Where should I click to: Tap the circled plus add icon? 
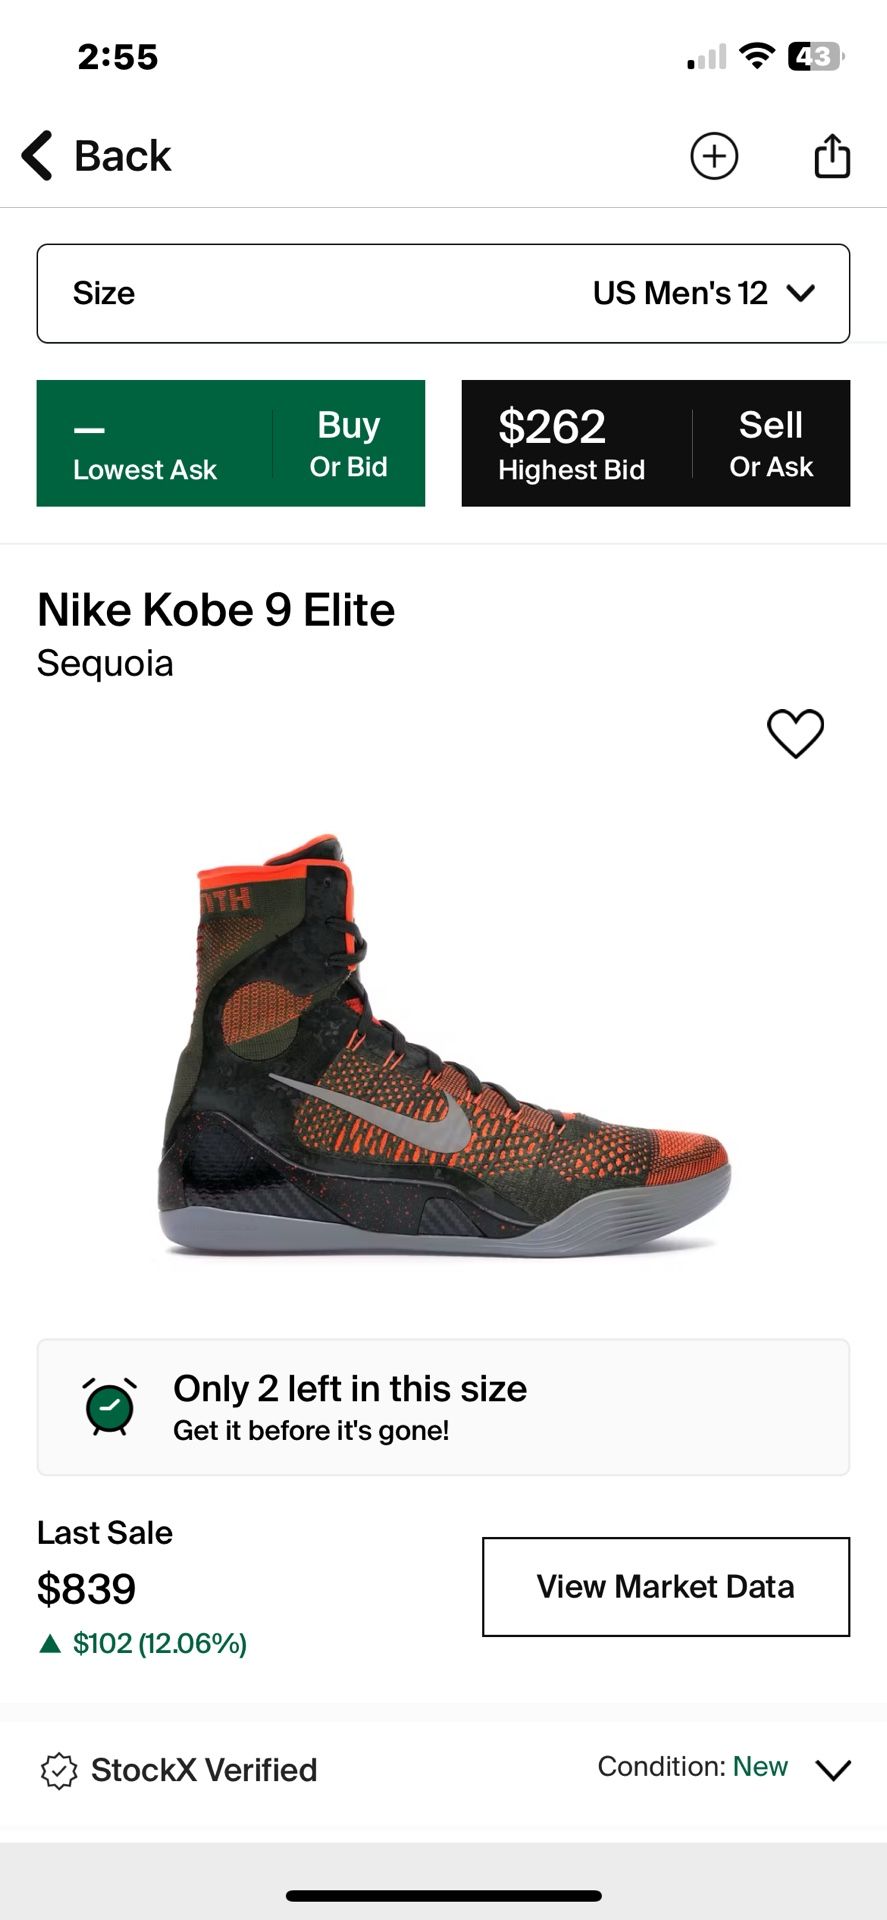(x=714, y=156)
